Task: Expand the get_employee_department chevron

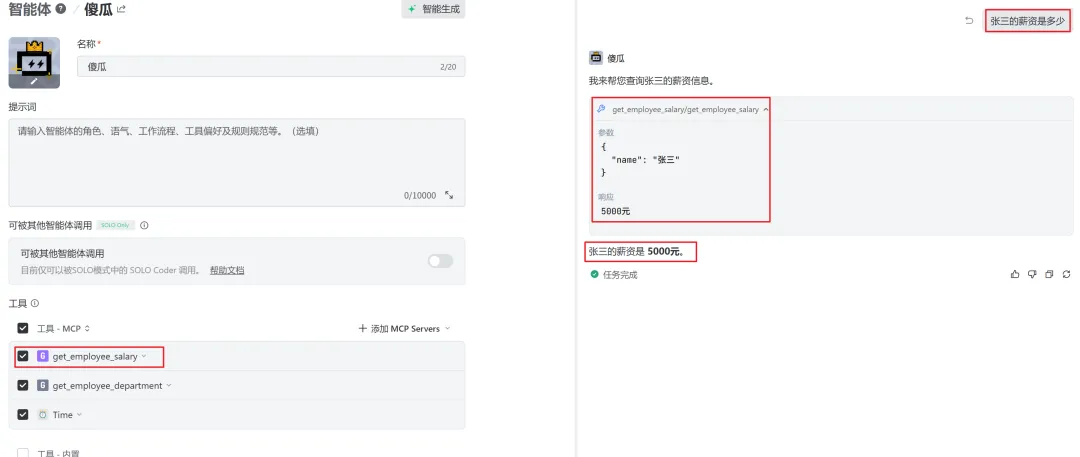Action: pos(169,385)
